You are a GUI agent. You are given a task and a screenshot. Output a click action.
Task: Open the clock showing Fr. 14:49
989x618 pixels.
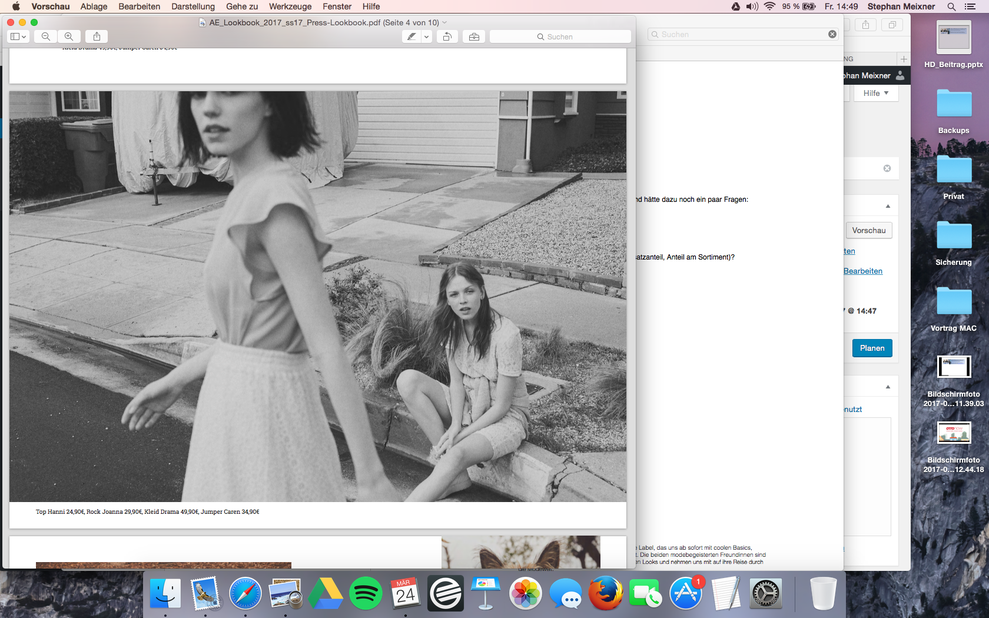(841, 6)
